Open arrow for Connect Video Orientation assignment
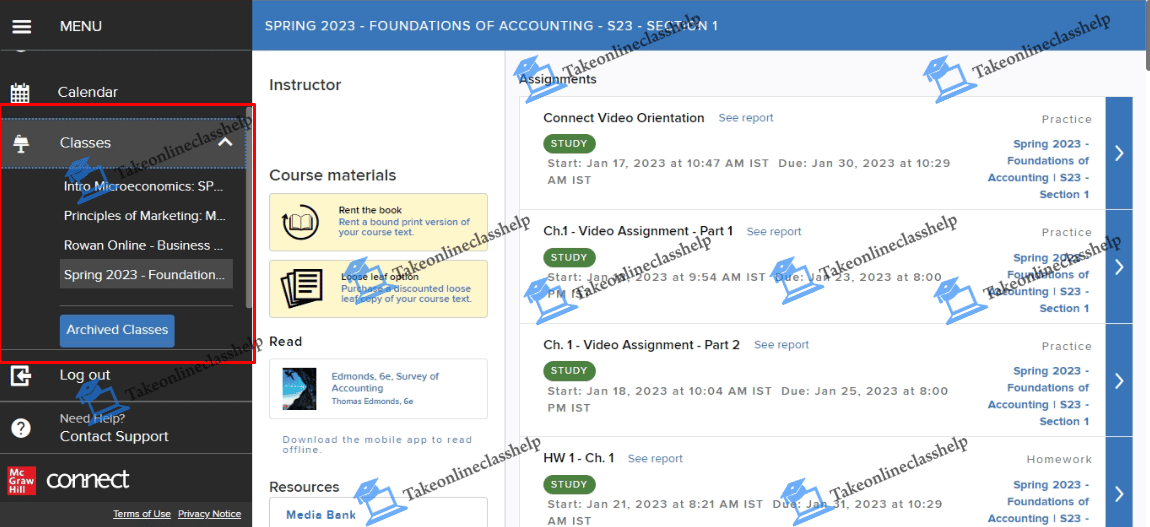The height and width of the screenshot is (527, 1150). (x=1119, y=153)
